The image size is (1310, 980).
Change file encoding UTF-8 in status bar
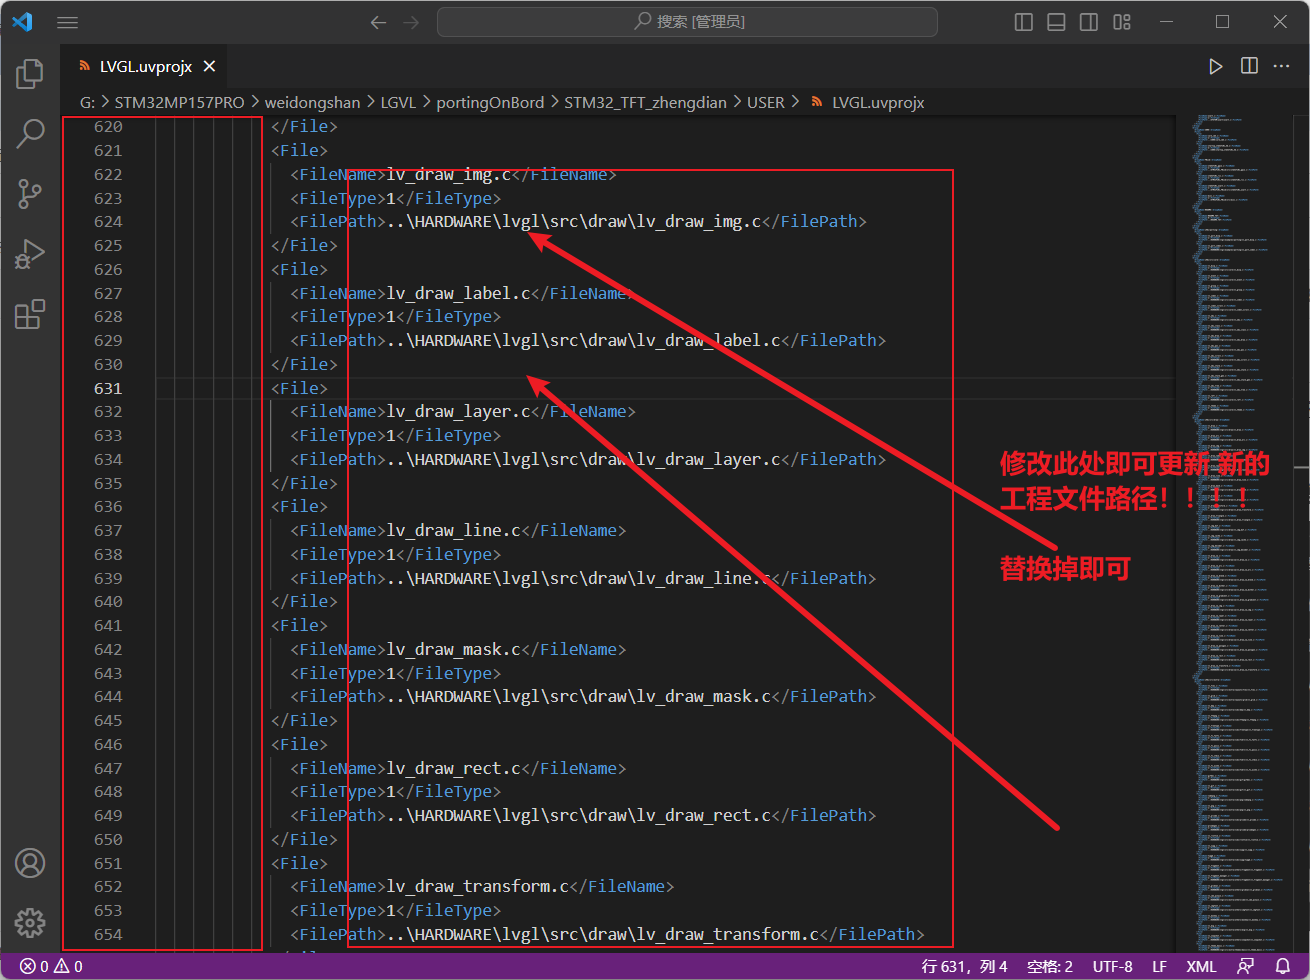1112,967
